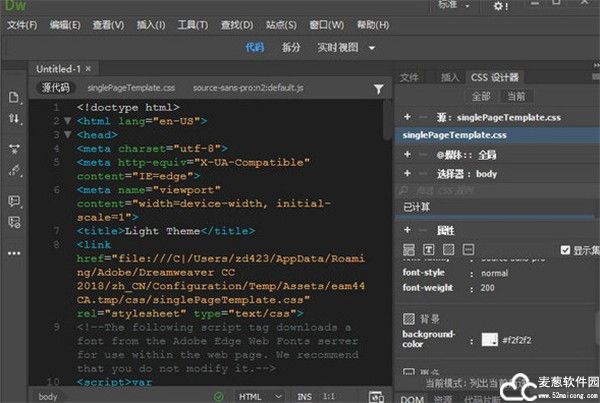Viewport: 600px width, 403px height.
Task: Select the 全部 mode button in CSS Designer
Action: coord(481,96)
